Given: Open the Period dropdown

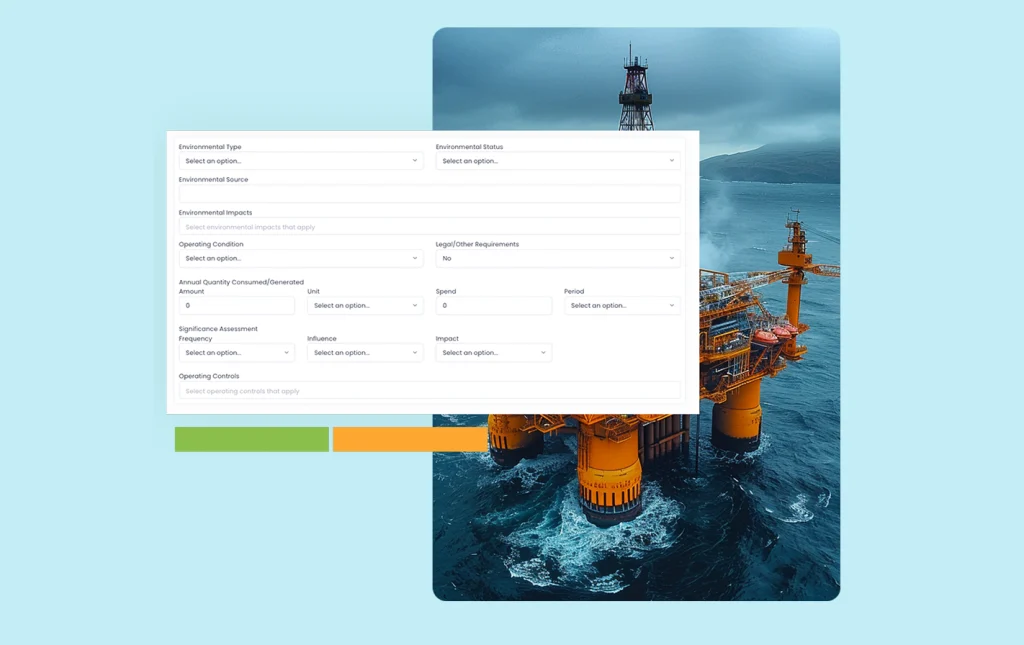Looking at the screenshot, I should pyautogui.click(x=622, y=305).
